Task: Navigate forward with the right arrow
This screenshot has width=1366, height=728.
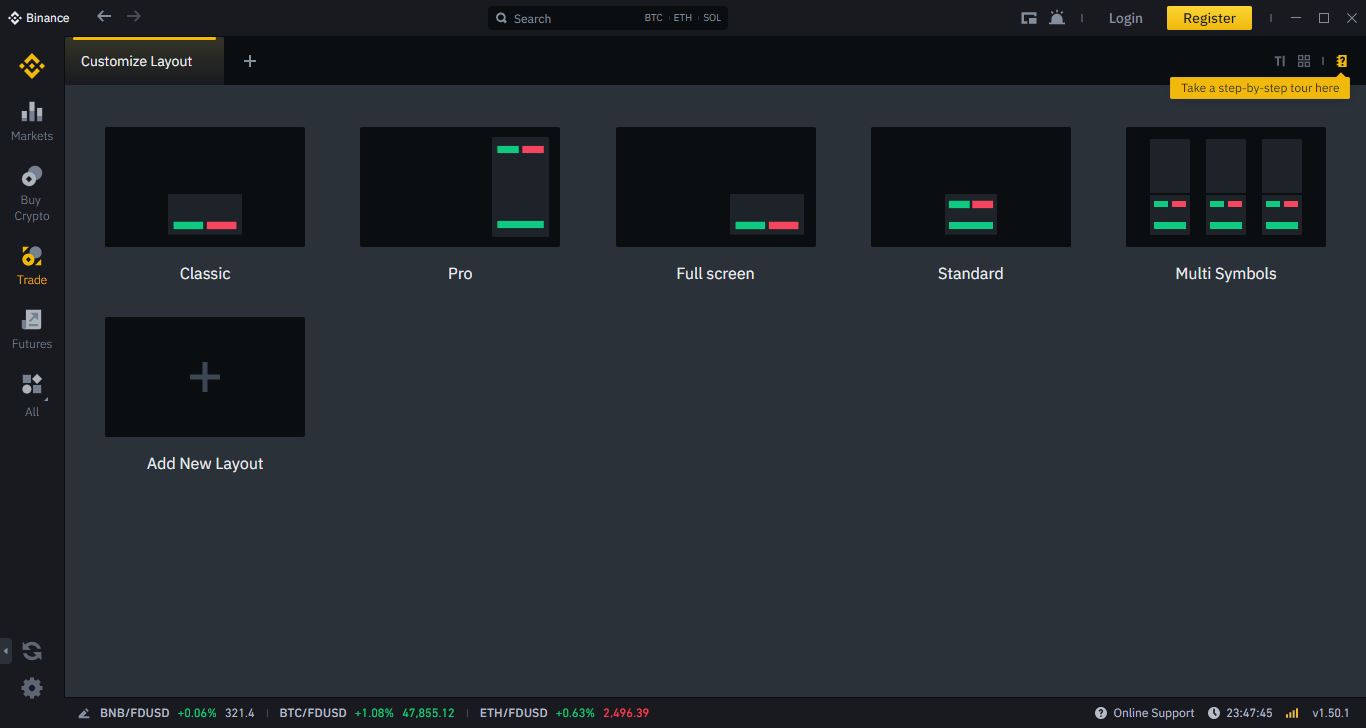Action: 134,16
